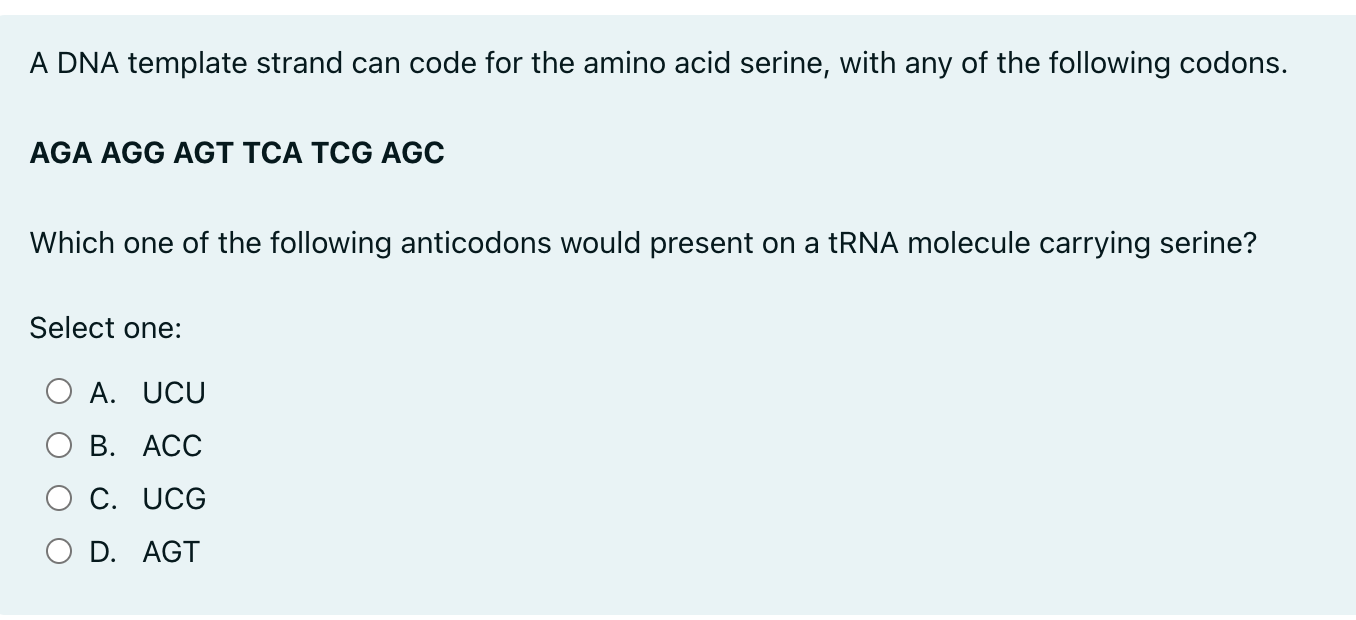Image resolution: width=1356 pixels, height=620 pixels.
Task: Click the radio button next to ACC
Action: (60, 445)
